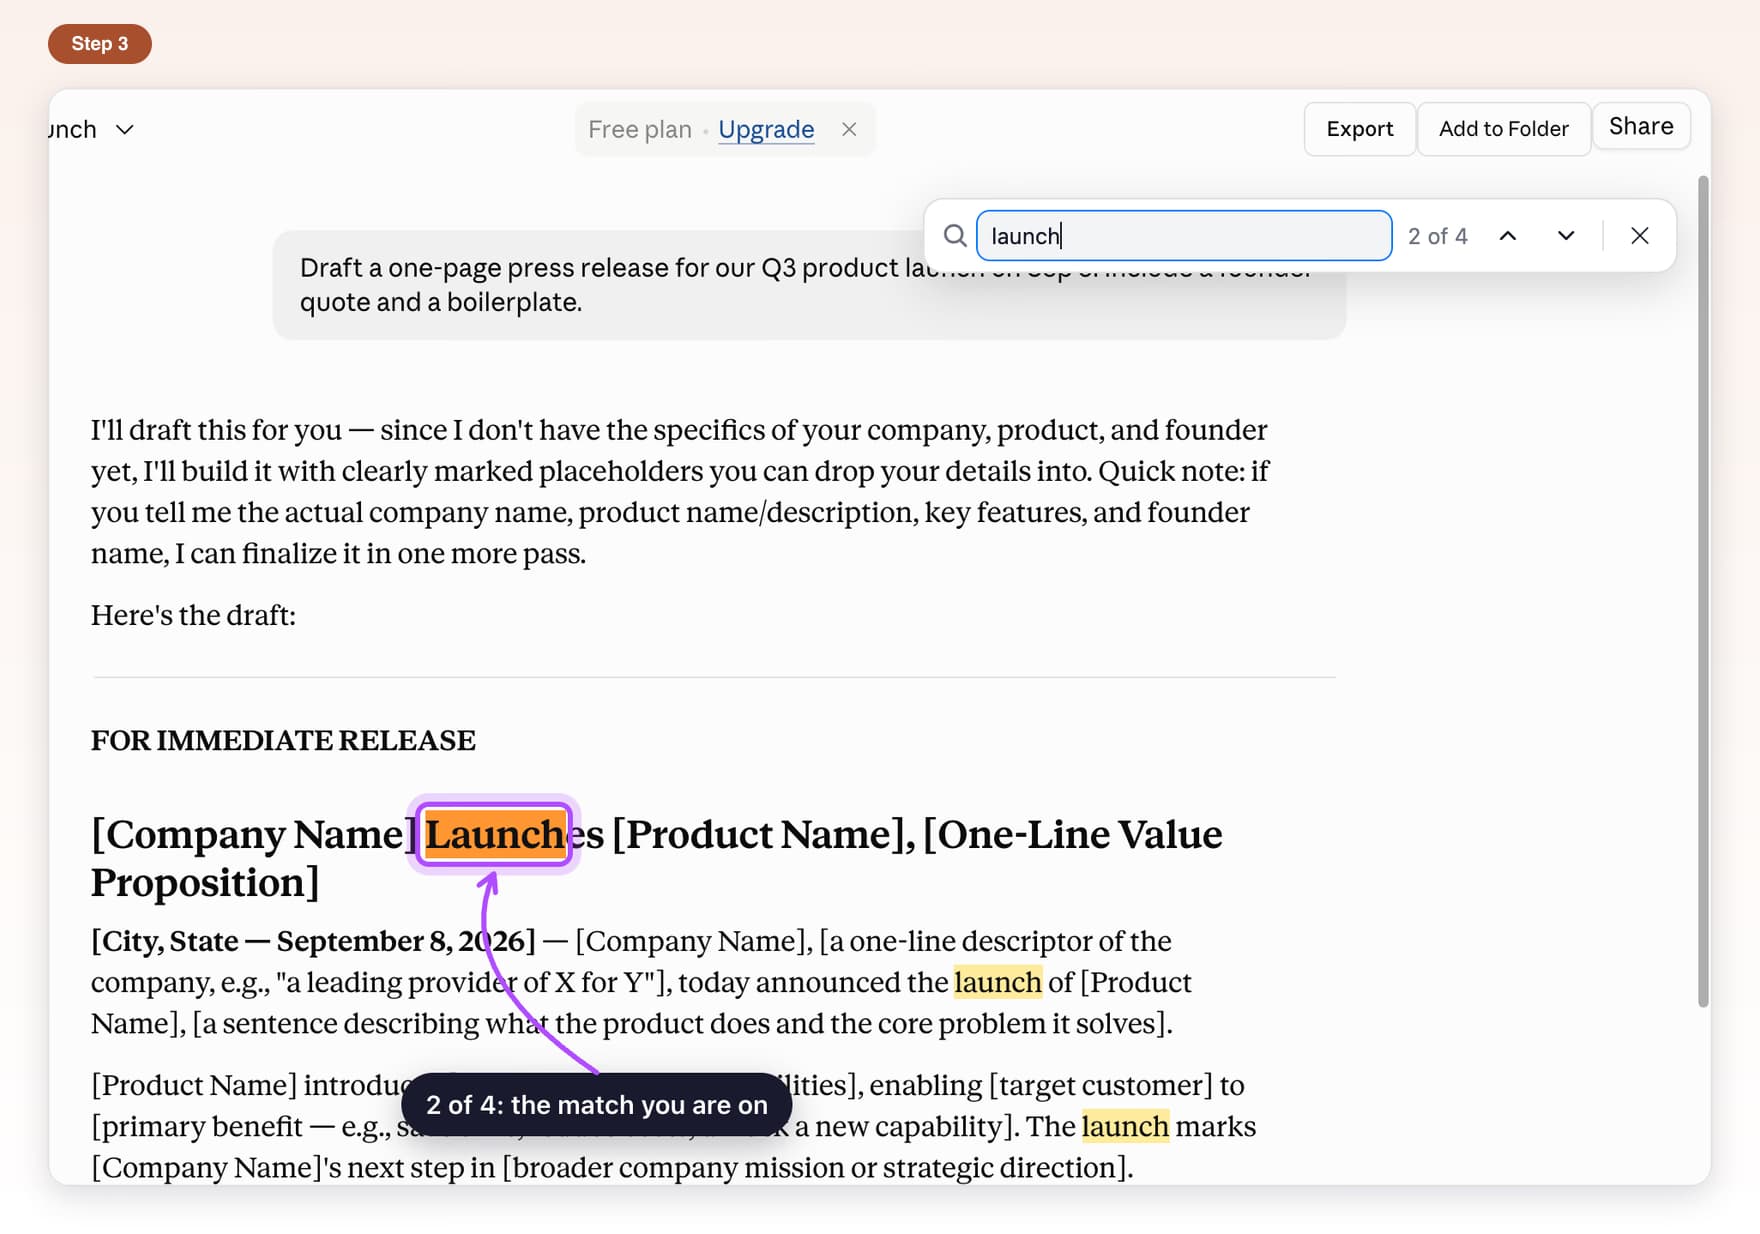Screen dimensions: 1760x1234
Task: Expand the conversation title dropdown chevron
Action: tap(125, 129)
